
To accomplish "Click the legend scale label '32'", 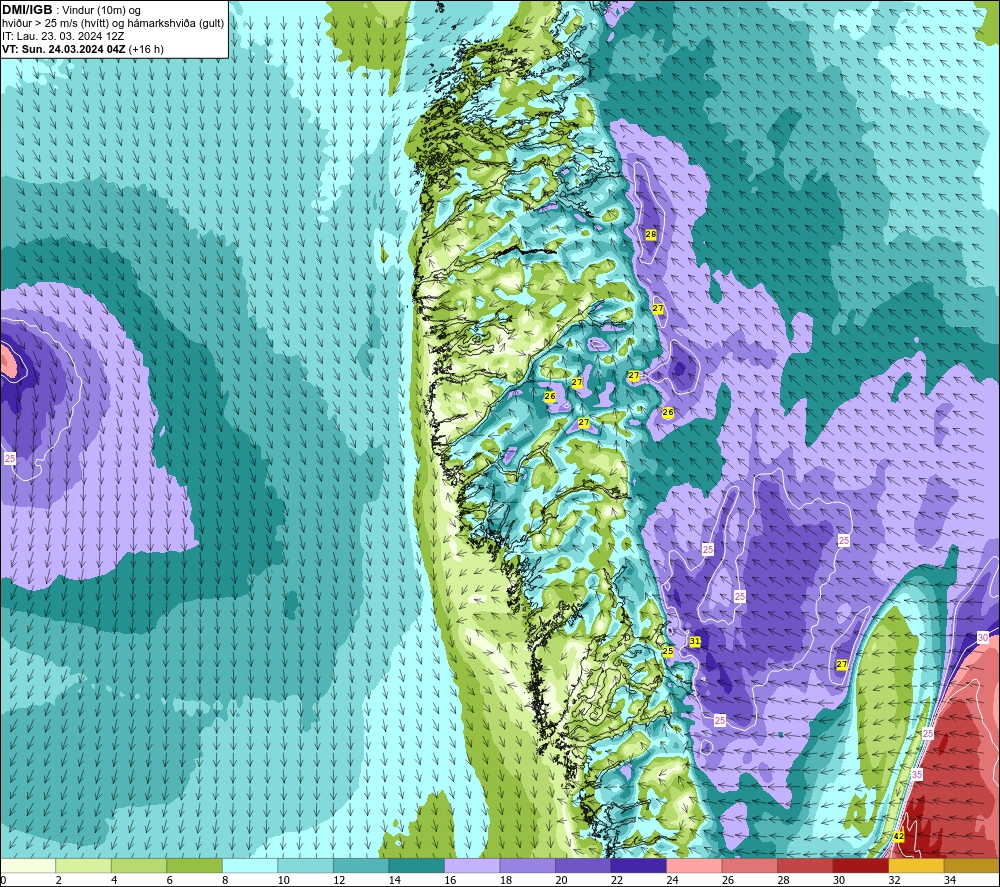I will (x=894, y=881).
